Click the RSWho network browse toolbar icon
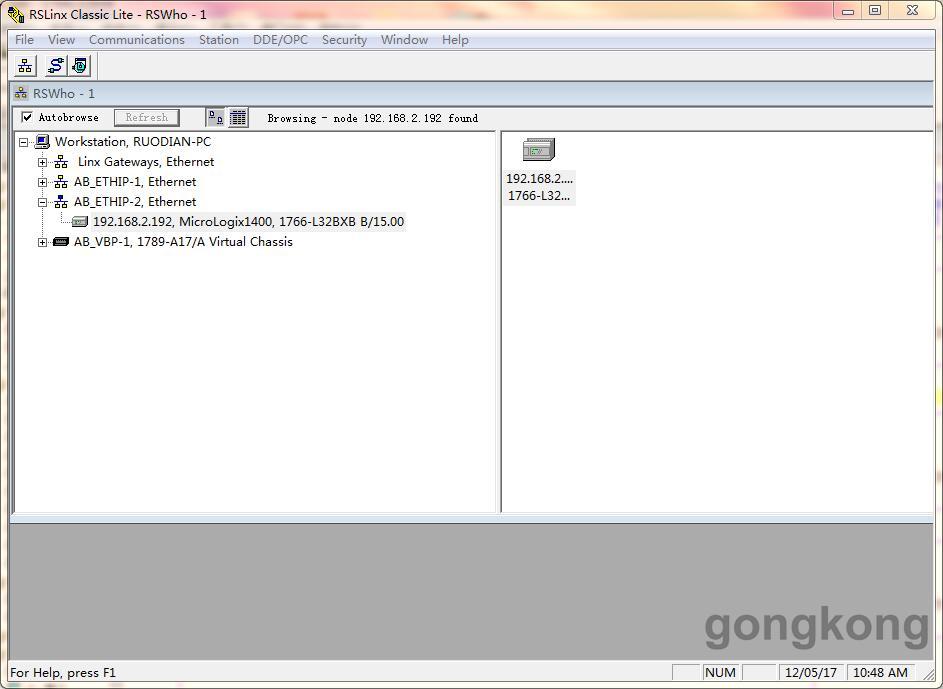Viewport: 943px width, 689px height. tap(25, 66)
